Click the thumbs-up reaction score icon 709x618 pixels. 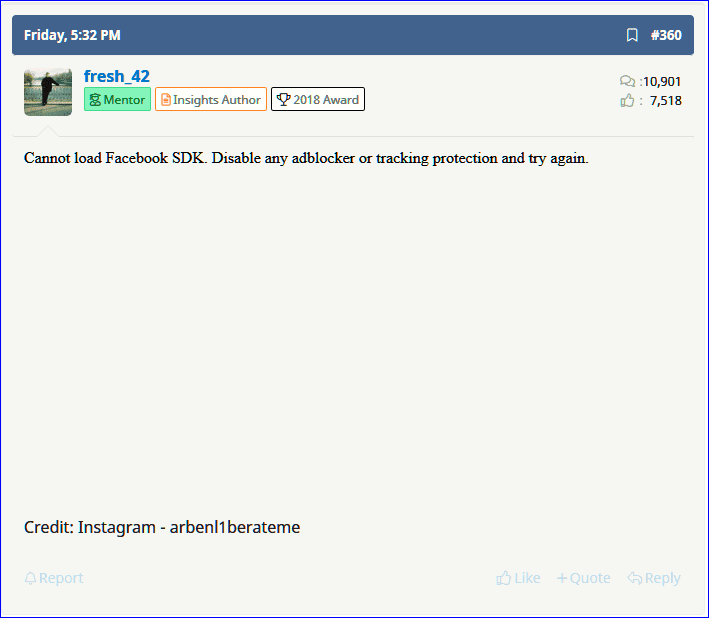tap(627, 100)
